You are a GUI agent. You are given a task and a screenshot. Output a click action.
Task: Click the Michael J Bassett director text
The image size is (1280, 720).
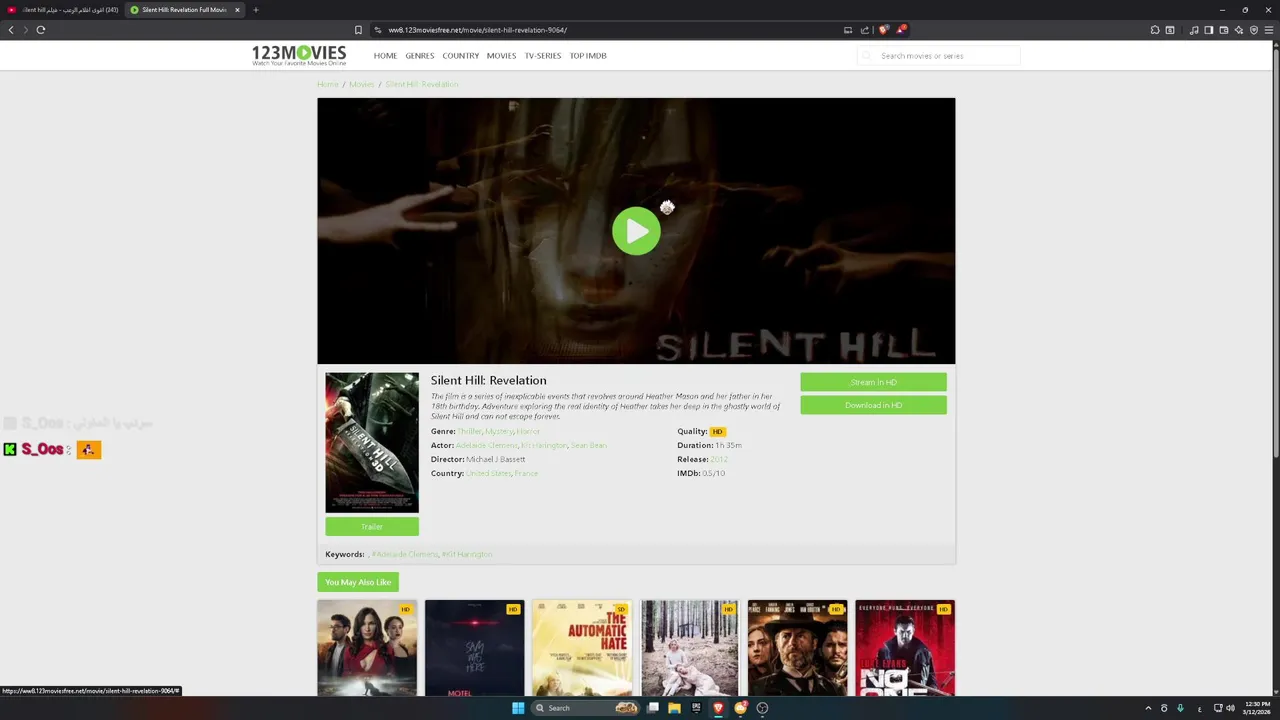tap(495, 459)
